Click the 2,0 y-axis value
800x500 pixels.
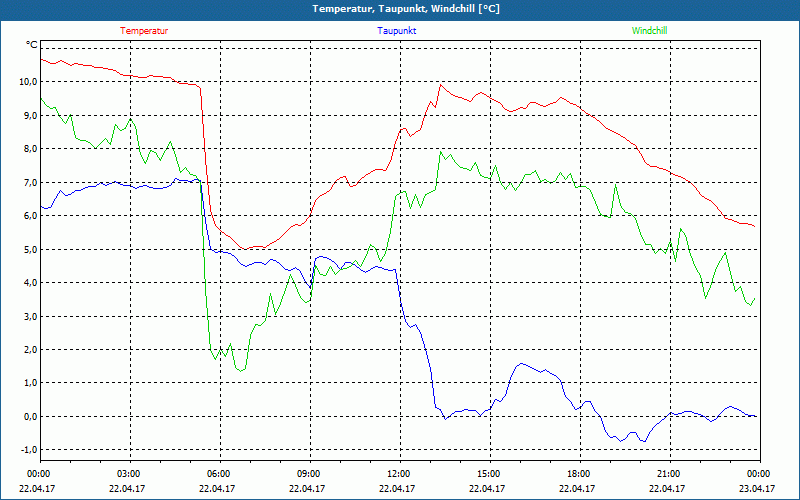[31, 349]
